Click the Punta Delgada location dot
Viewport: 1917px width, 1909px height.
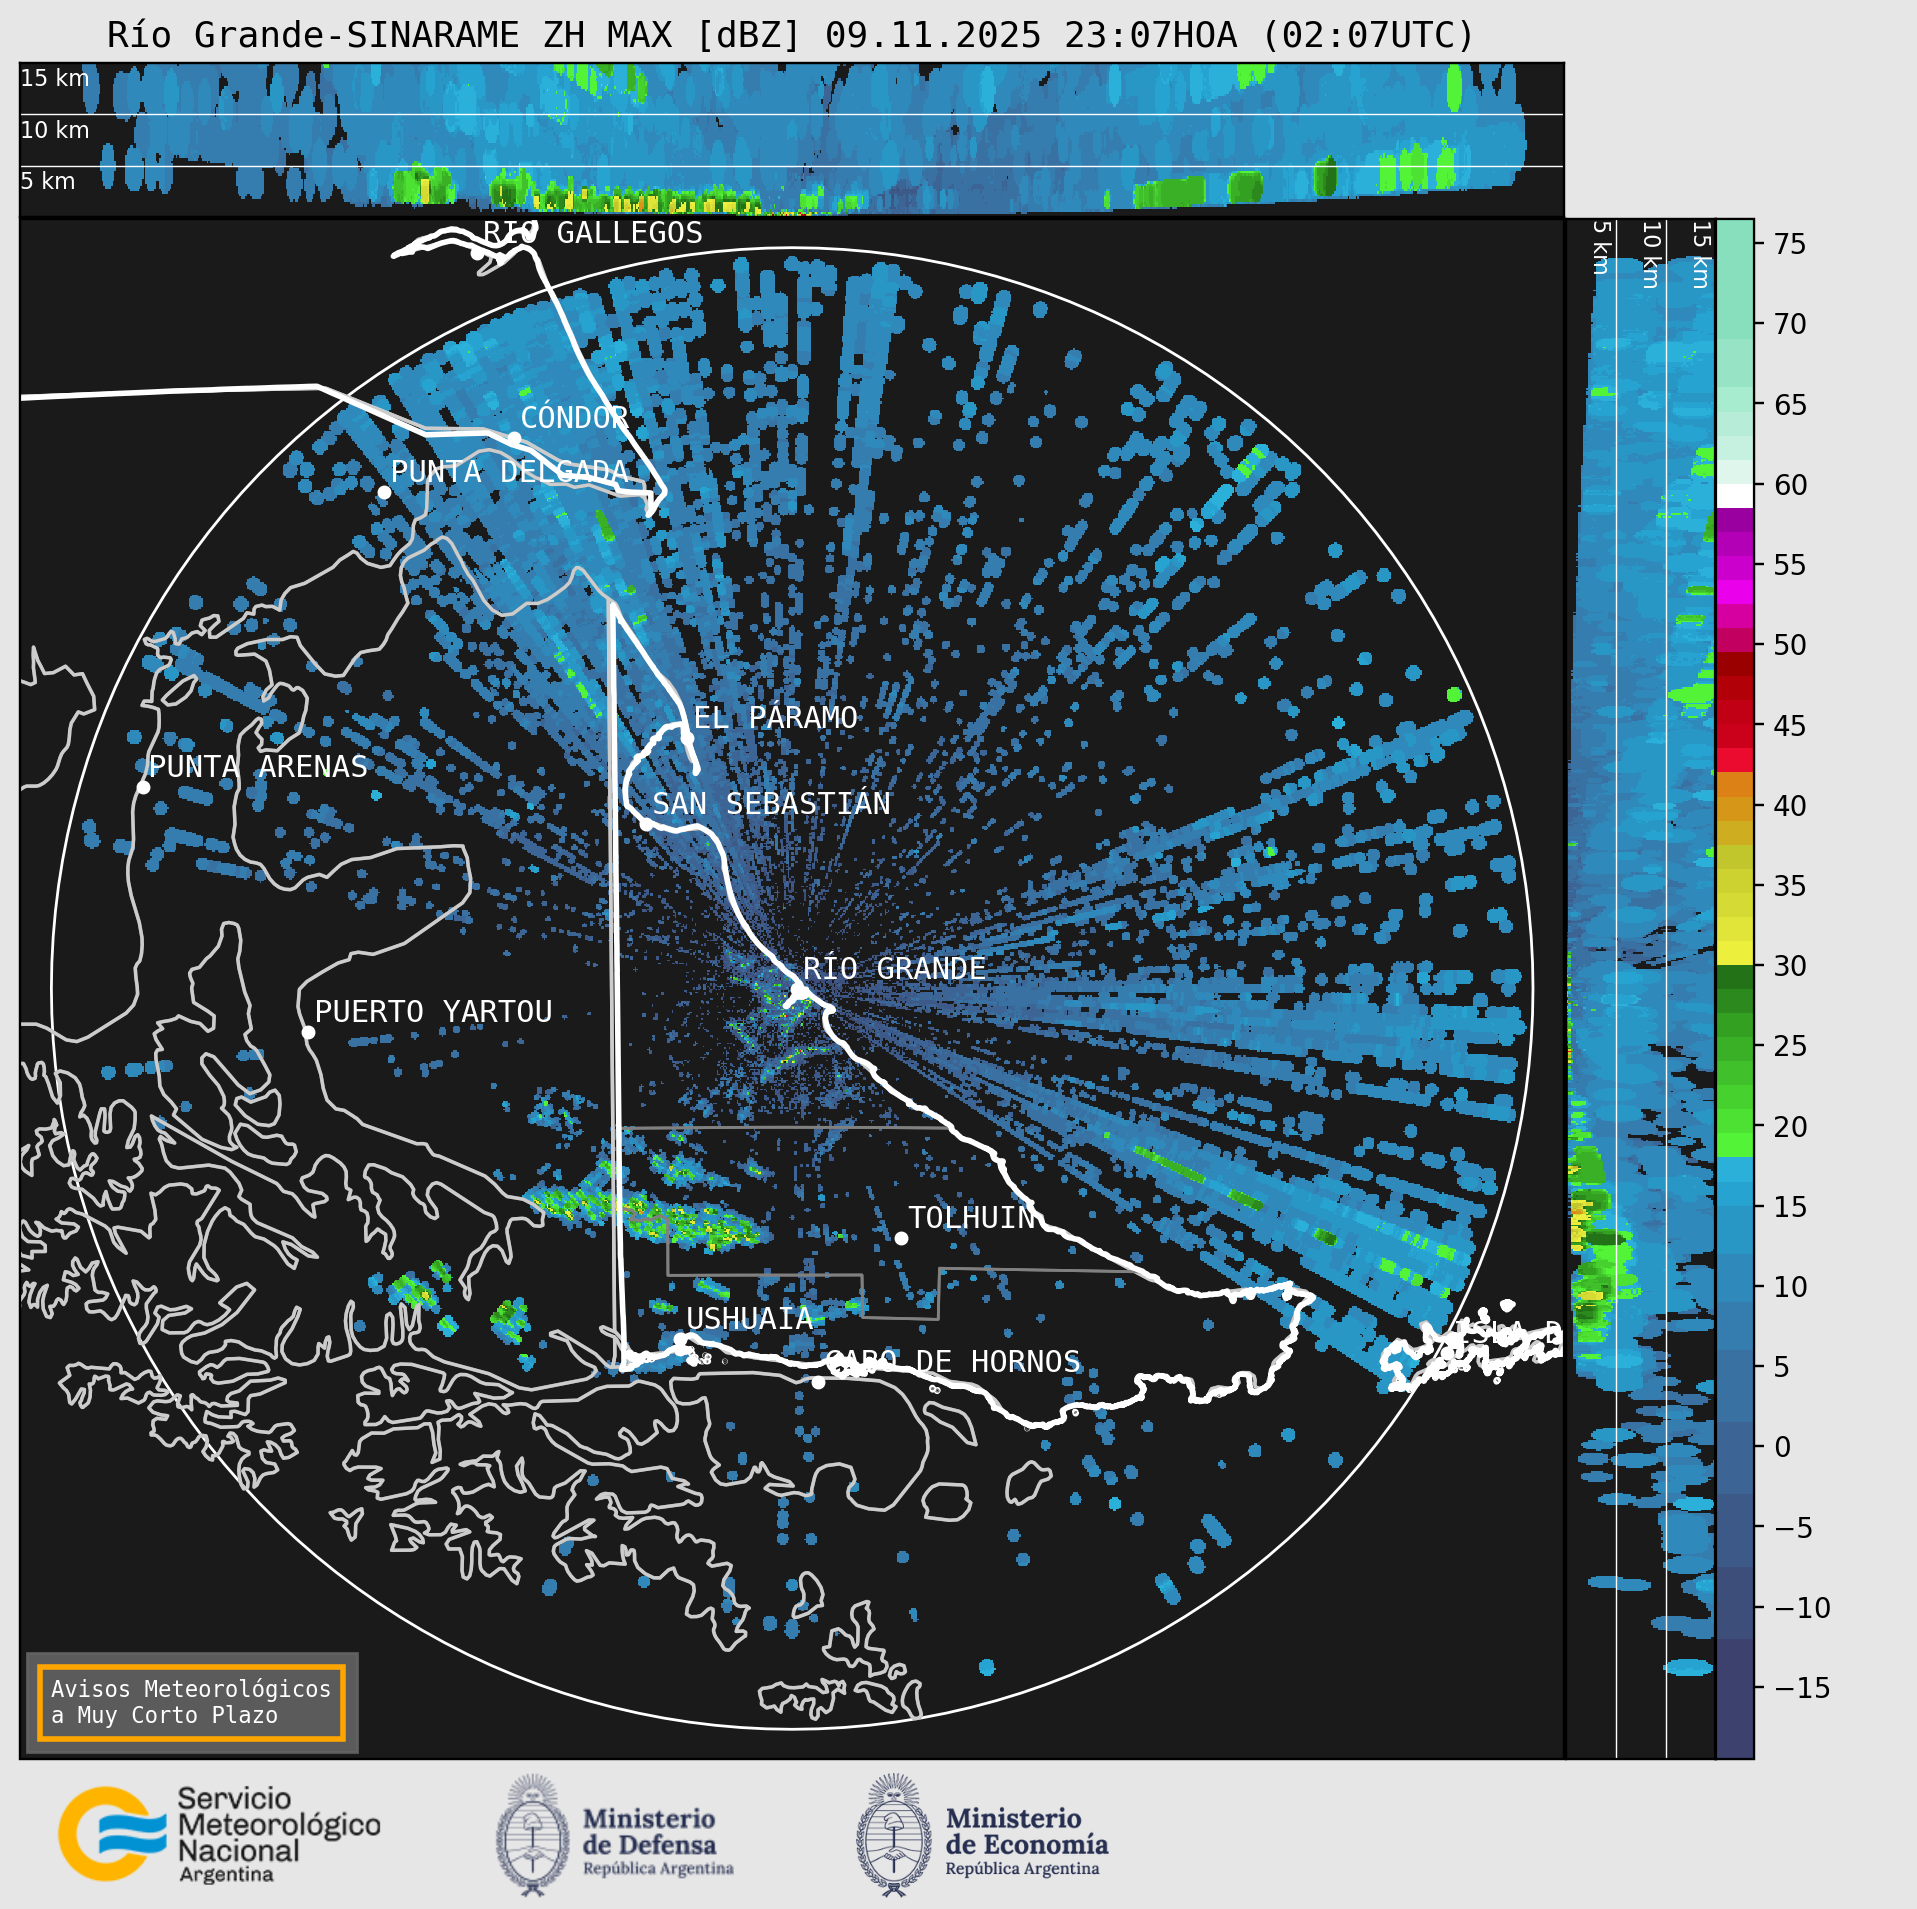(384, 492)
